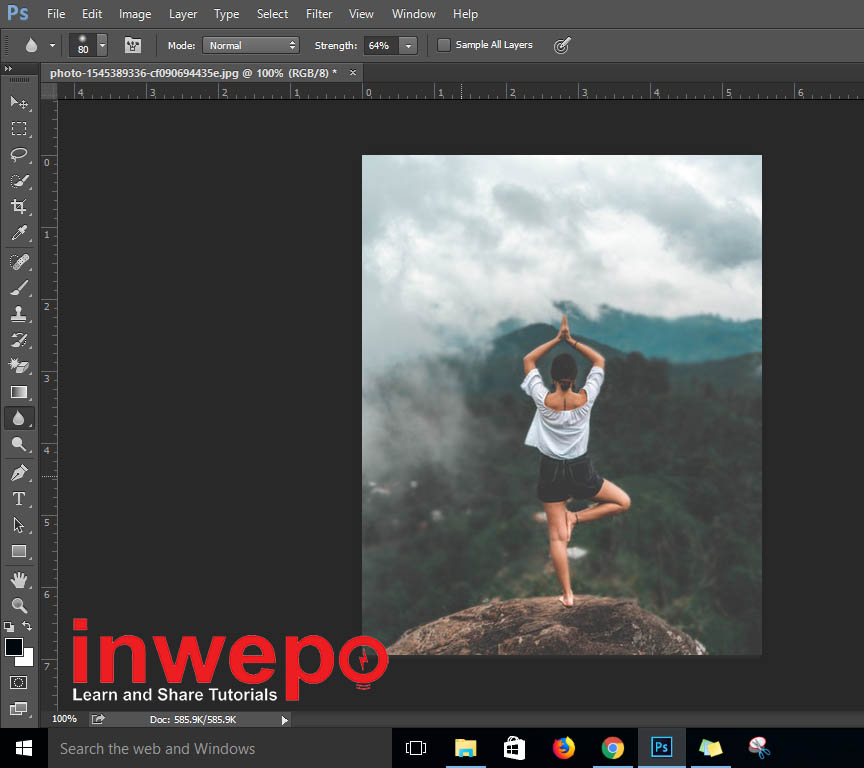Toggle Quick Mask mode
This screenshot has height=768, width=864.
pos(19,682)
